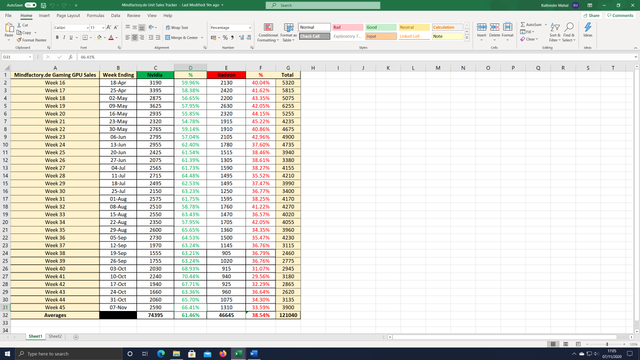Click the Format cells icon
Image resolution: width=640 pixels, height=360 pixels.
pyautogui.click(x=507, y=27)
